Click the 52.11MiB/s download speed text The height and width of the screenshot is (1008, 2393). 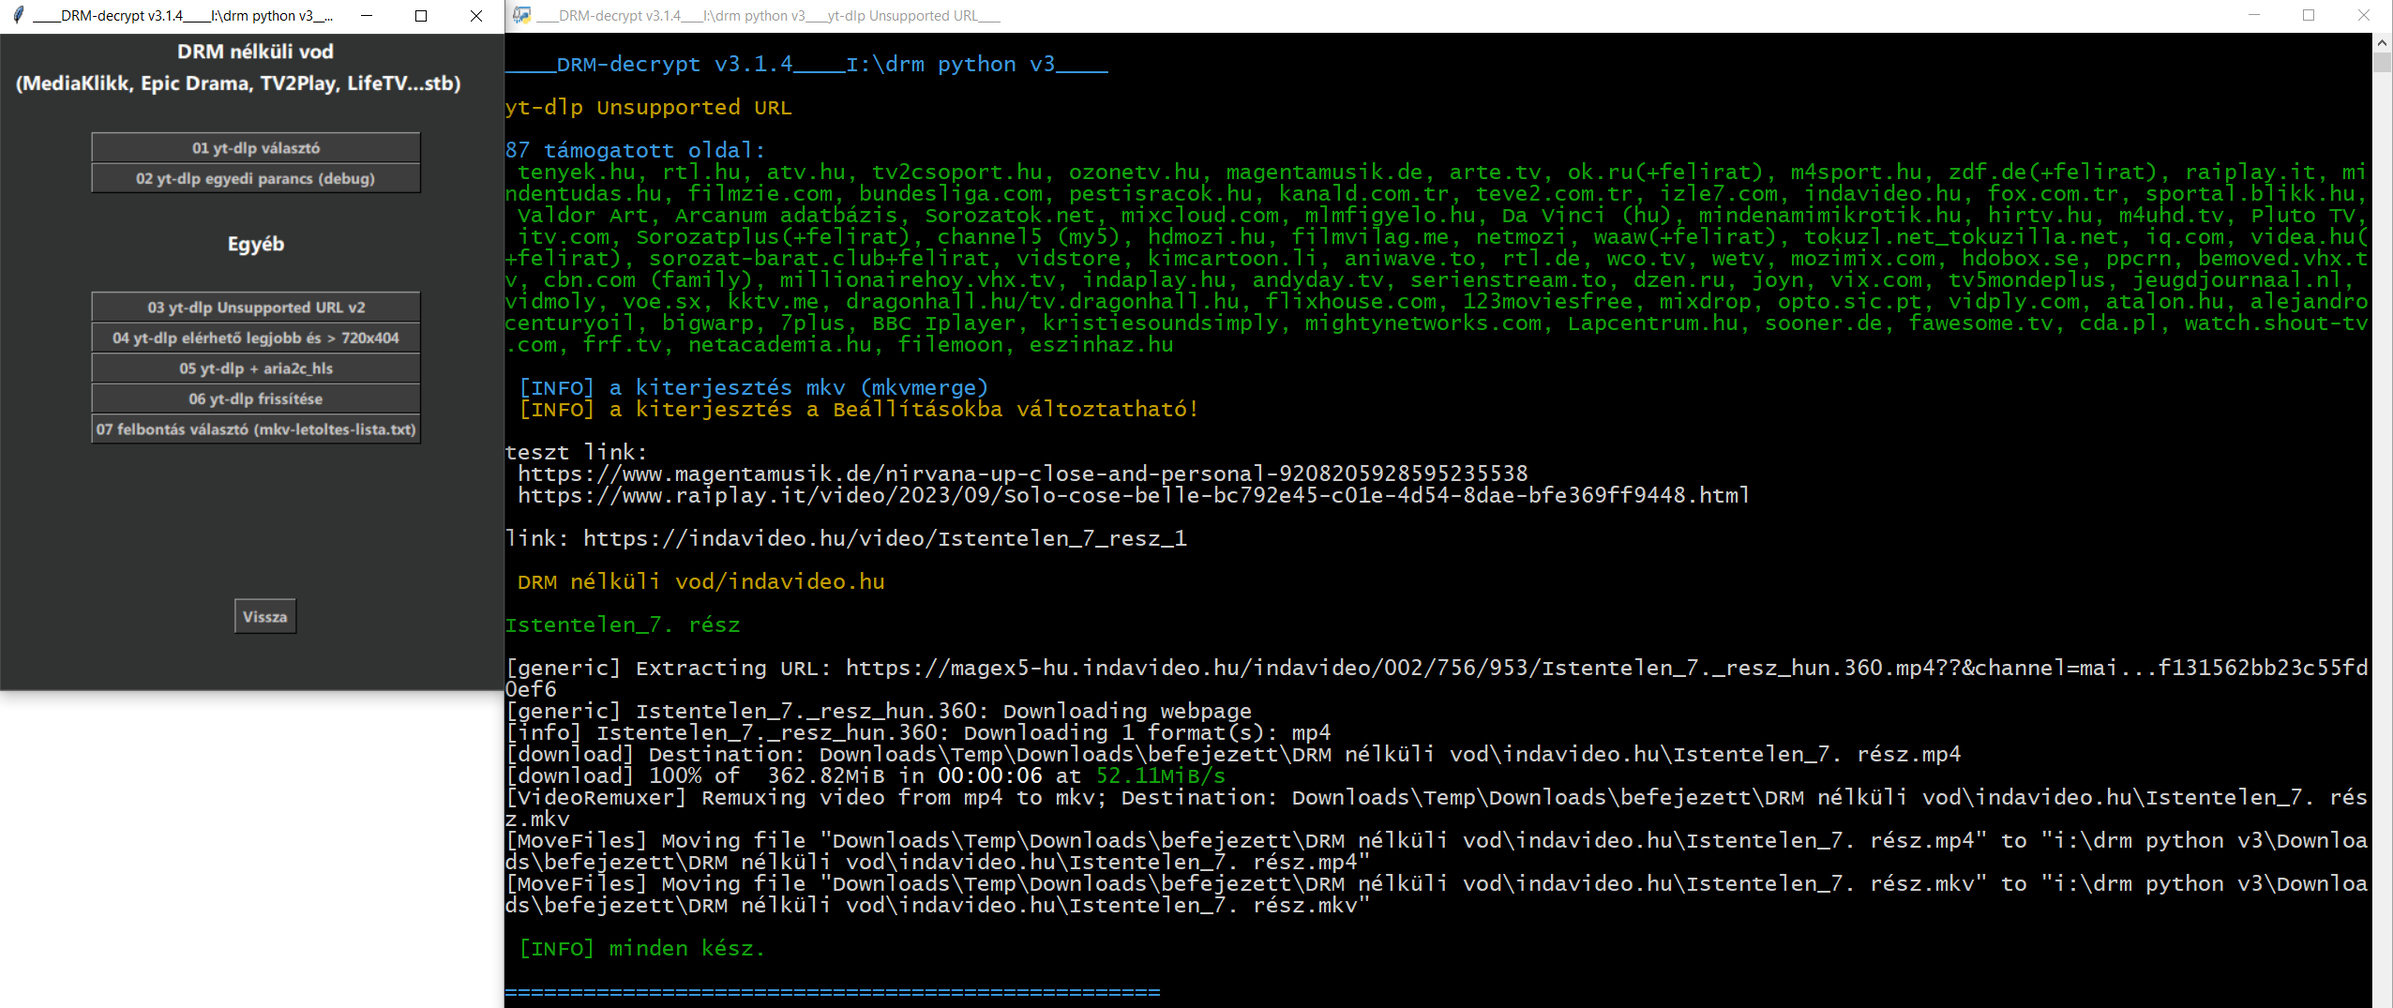(x=1160, y=776)
